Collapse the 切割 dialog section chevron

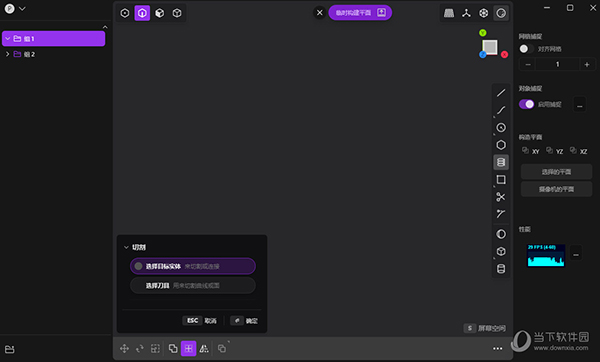coord(126,247)
